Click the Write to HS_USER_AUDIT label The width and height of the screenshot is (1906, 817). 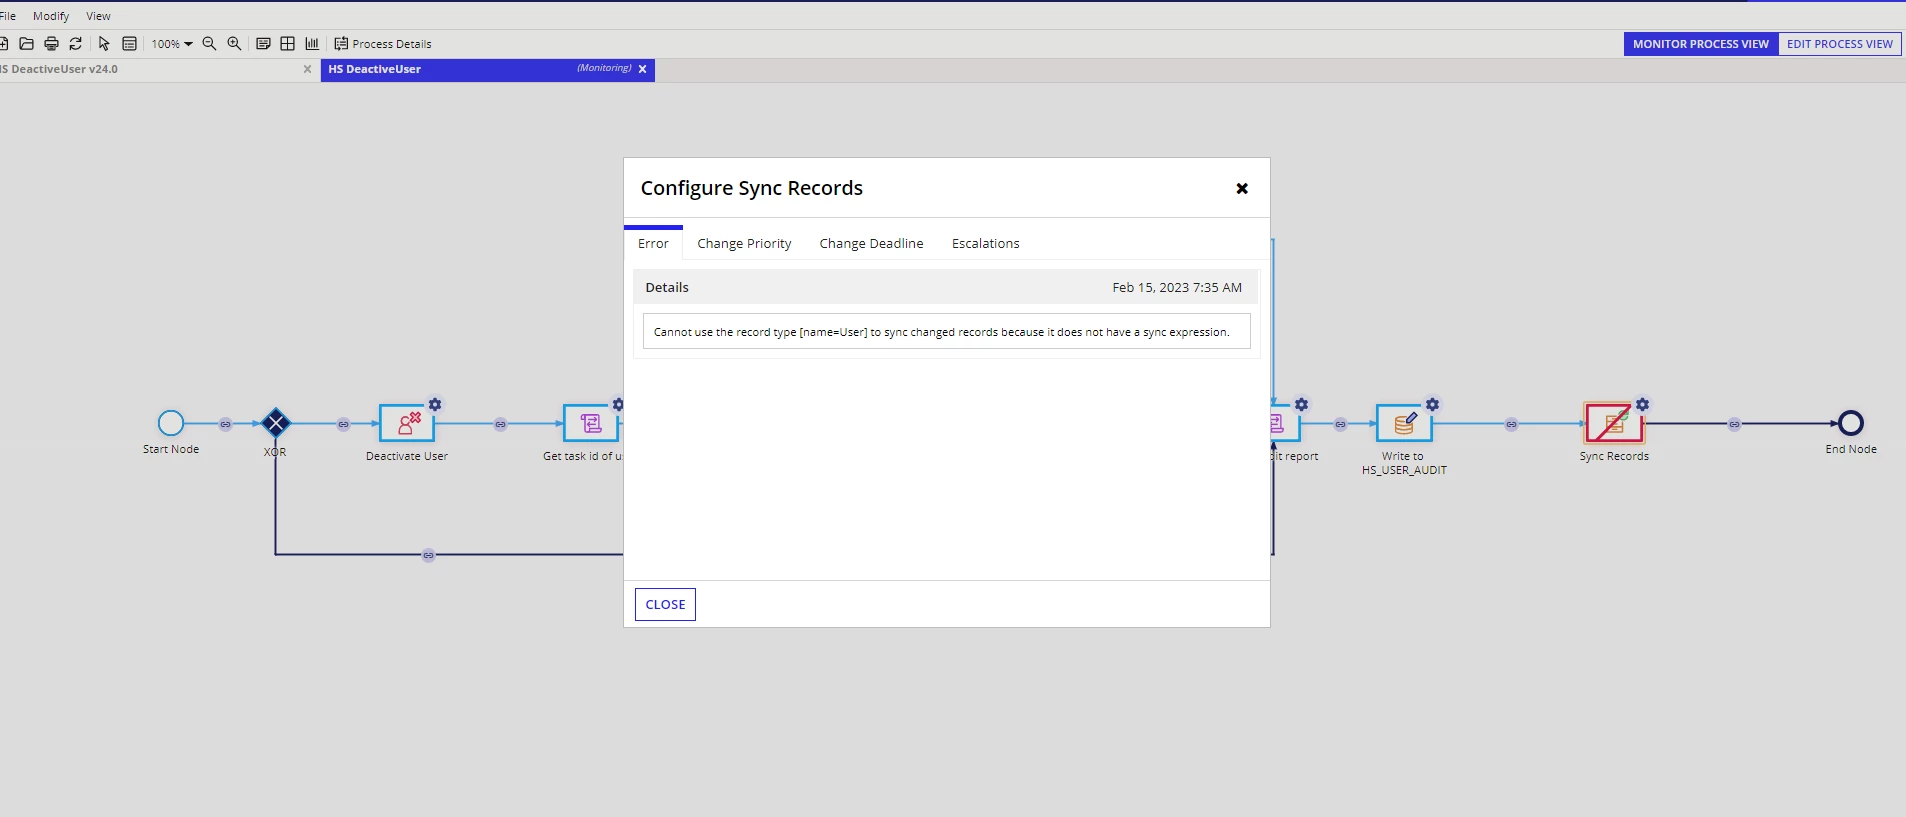[x=1404, y=463]
